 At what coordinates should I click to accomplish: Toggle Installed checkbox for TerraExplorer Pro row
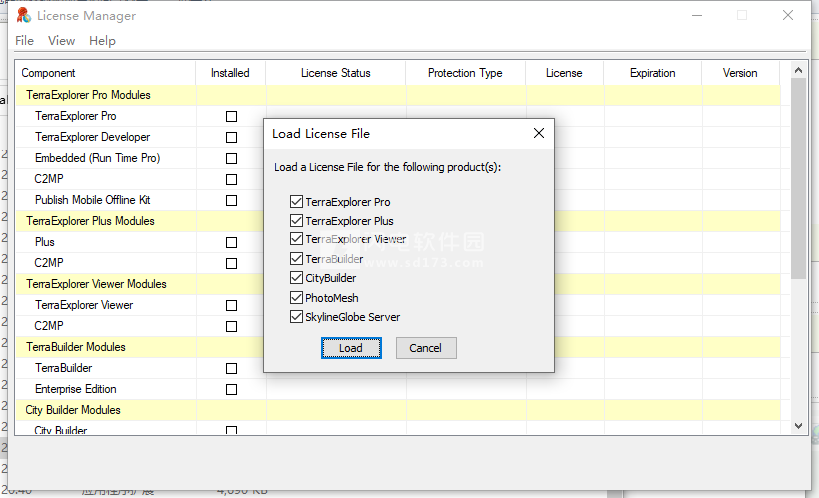click(231, 117)
